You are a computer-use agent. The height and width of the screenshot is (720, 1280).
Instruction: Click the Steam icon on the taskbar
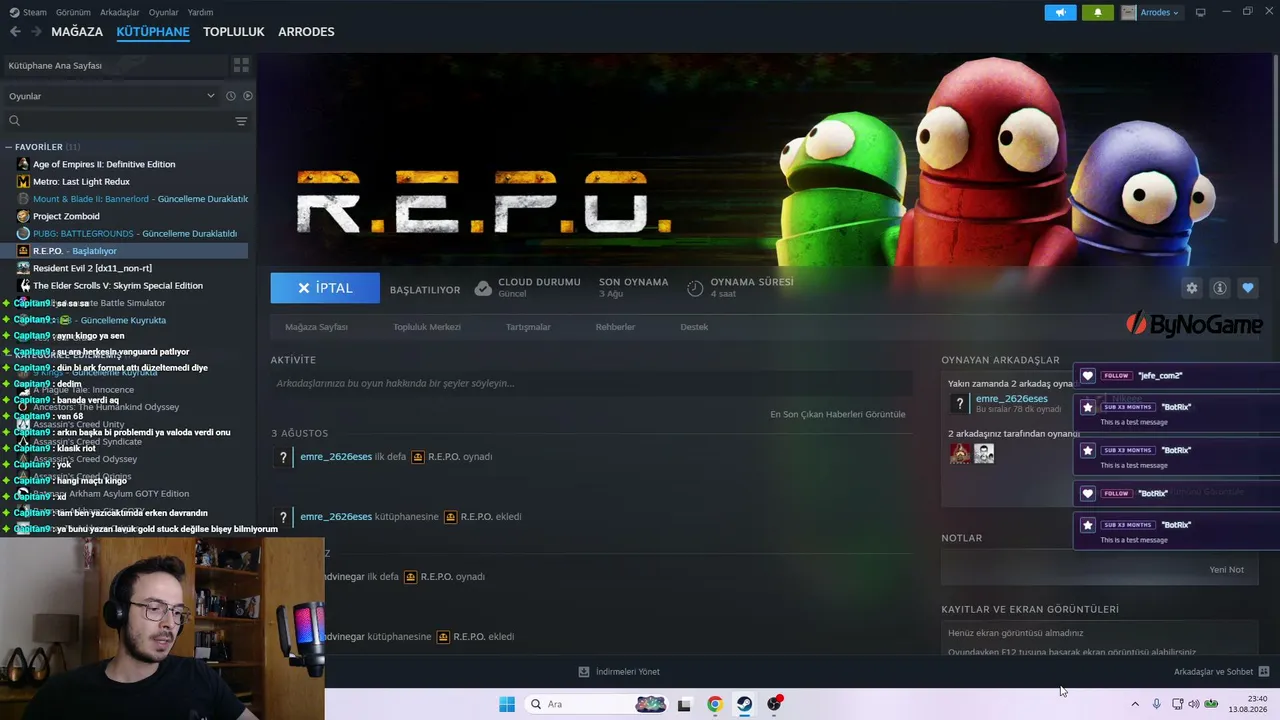745,704
